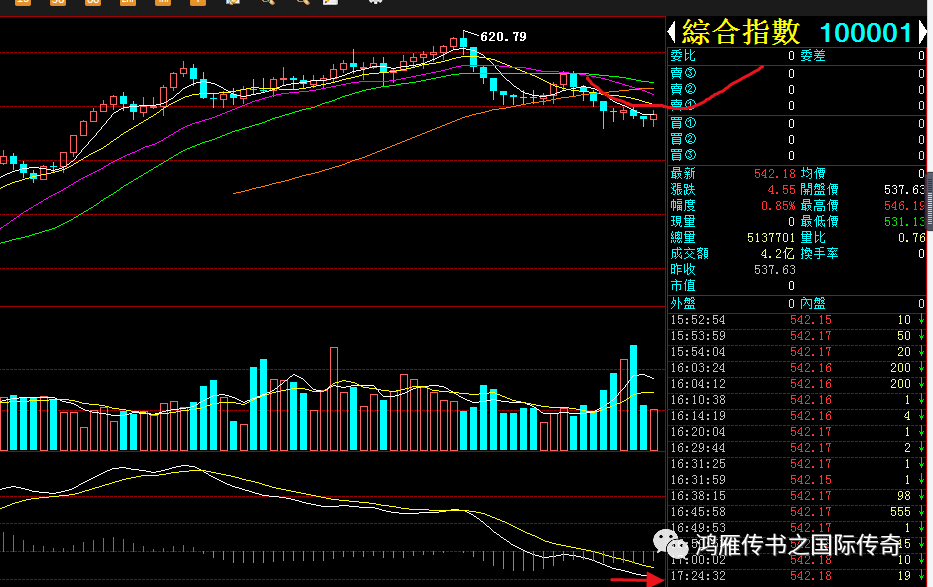This screenshot has width=933, height=587.
Task: Select the 最低價 value 531.13
Action: 904,222
